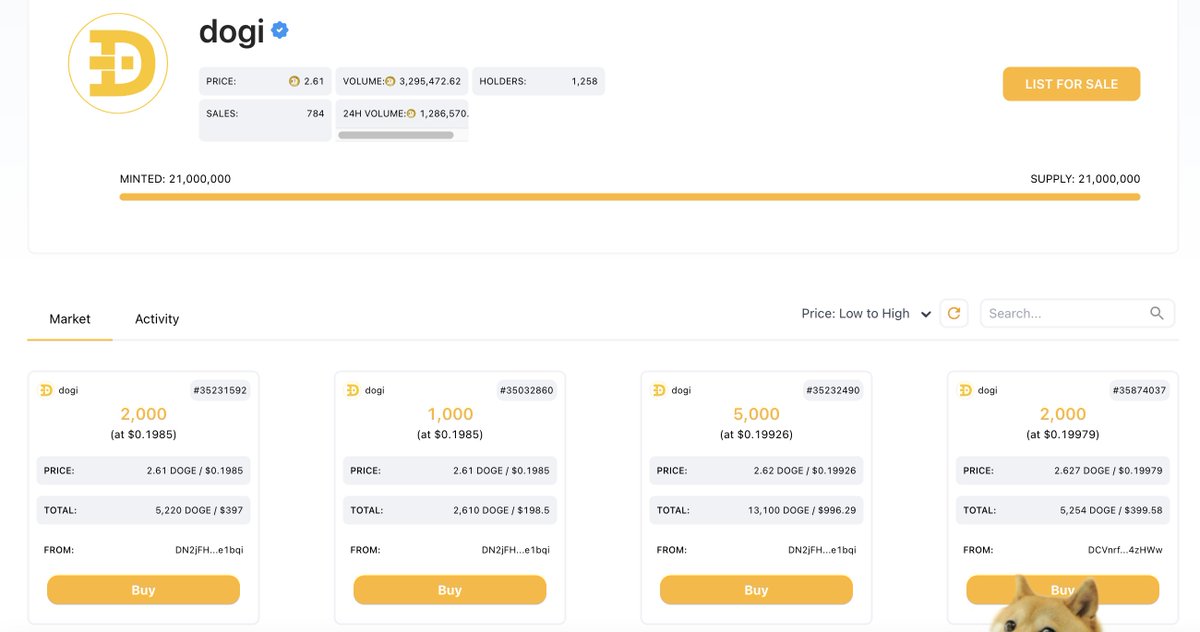Click seller address on card #35032860
This screenshot has width=1200, height=632.
515,550
